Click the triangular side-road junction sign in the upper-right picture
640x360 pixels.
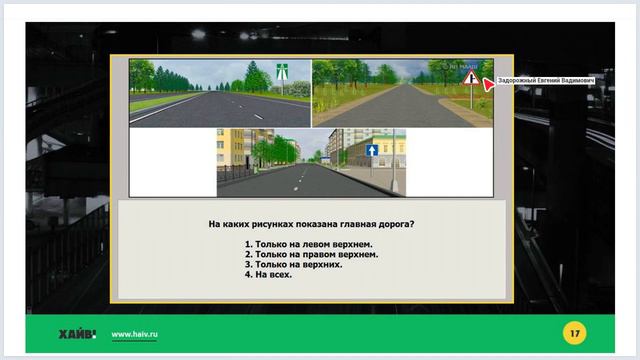471,78
